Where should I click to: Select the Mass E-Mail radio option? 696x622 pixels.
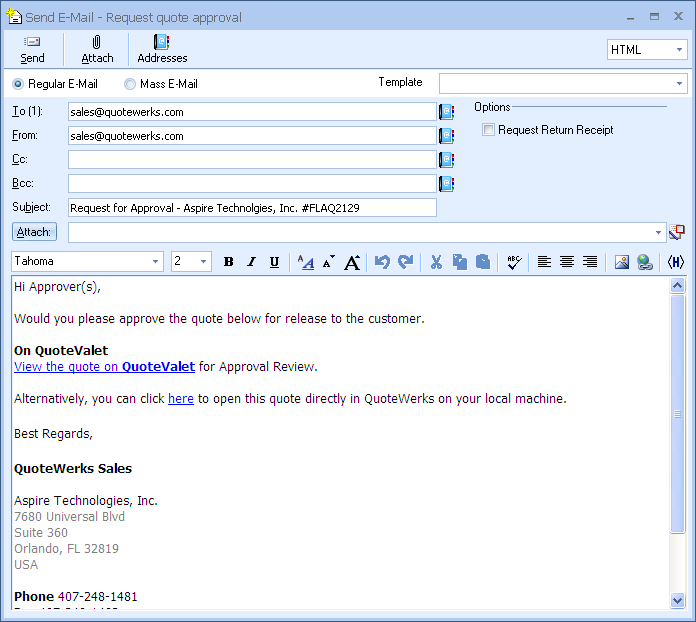pos(130,84)
